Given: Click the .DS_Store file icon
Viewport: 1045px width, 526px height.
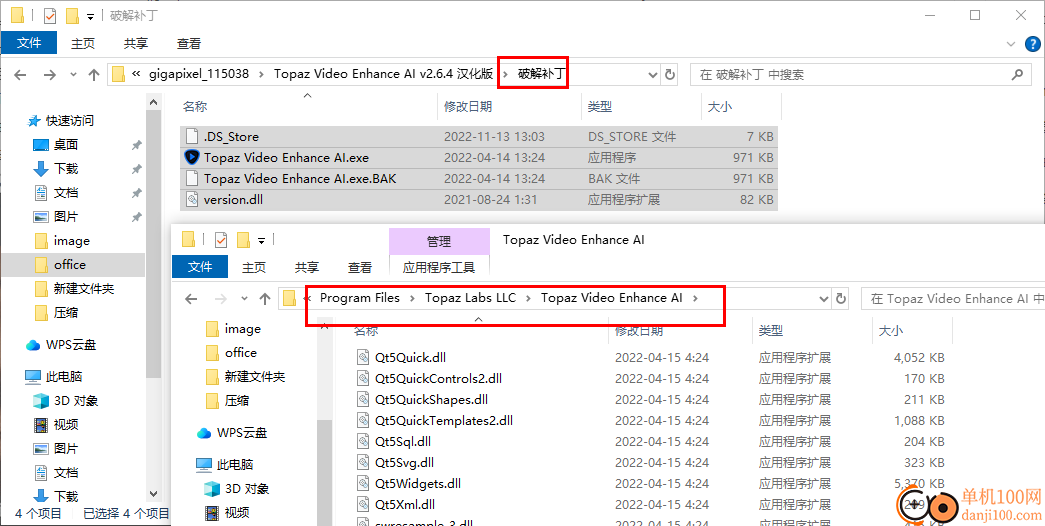Looking at the screenshot, I should click(x=192, y=137).
